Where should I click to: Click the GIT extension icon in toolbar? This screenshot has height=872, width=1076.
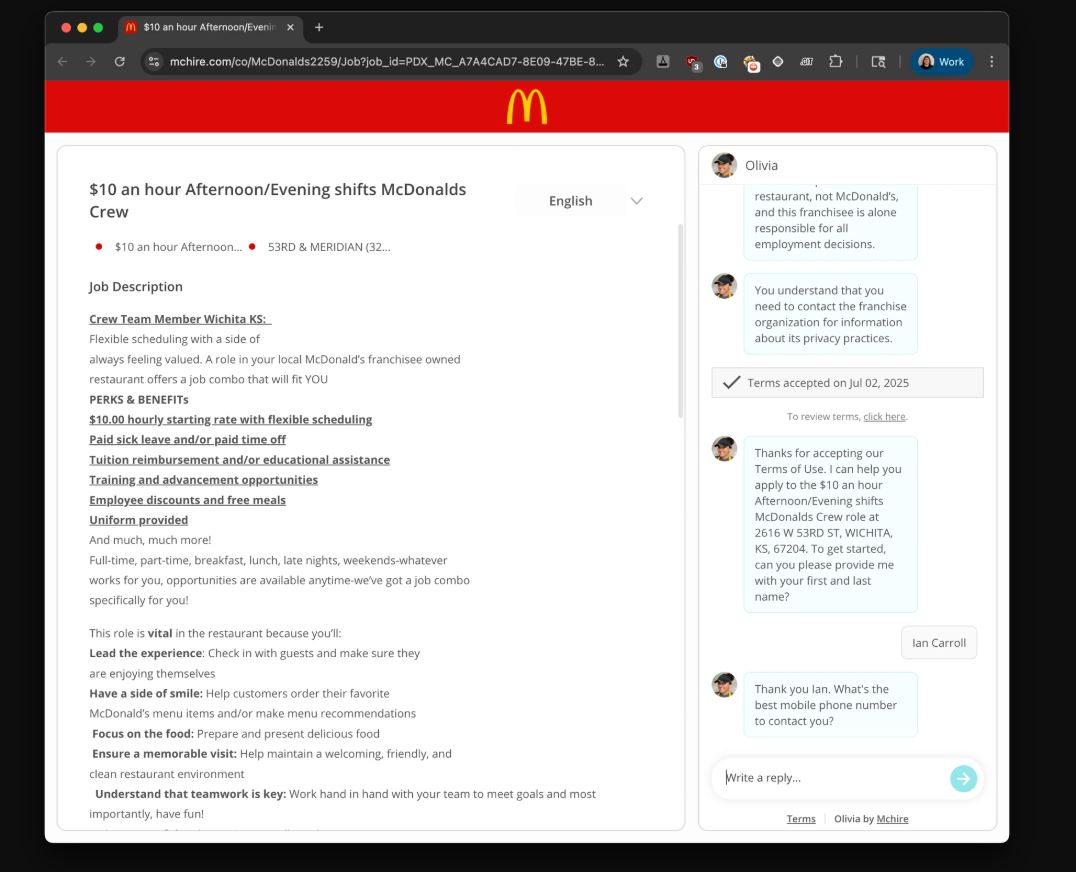point(807,61)
